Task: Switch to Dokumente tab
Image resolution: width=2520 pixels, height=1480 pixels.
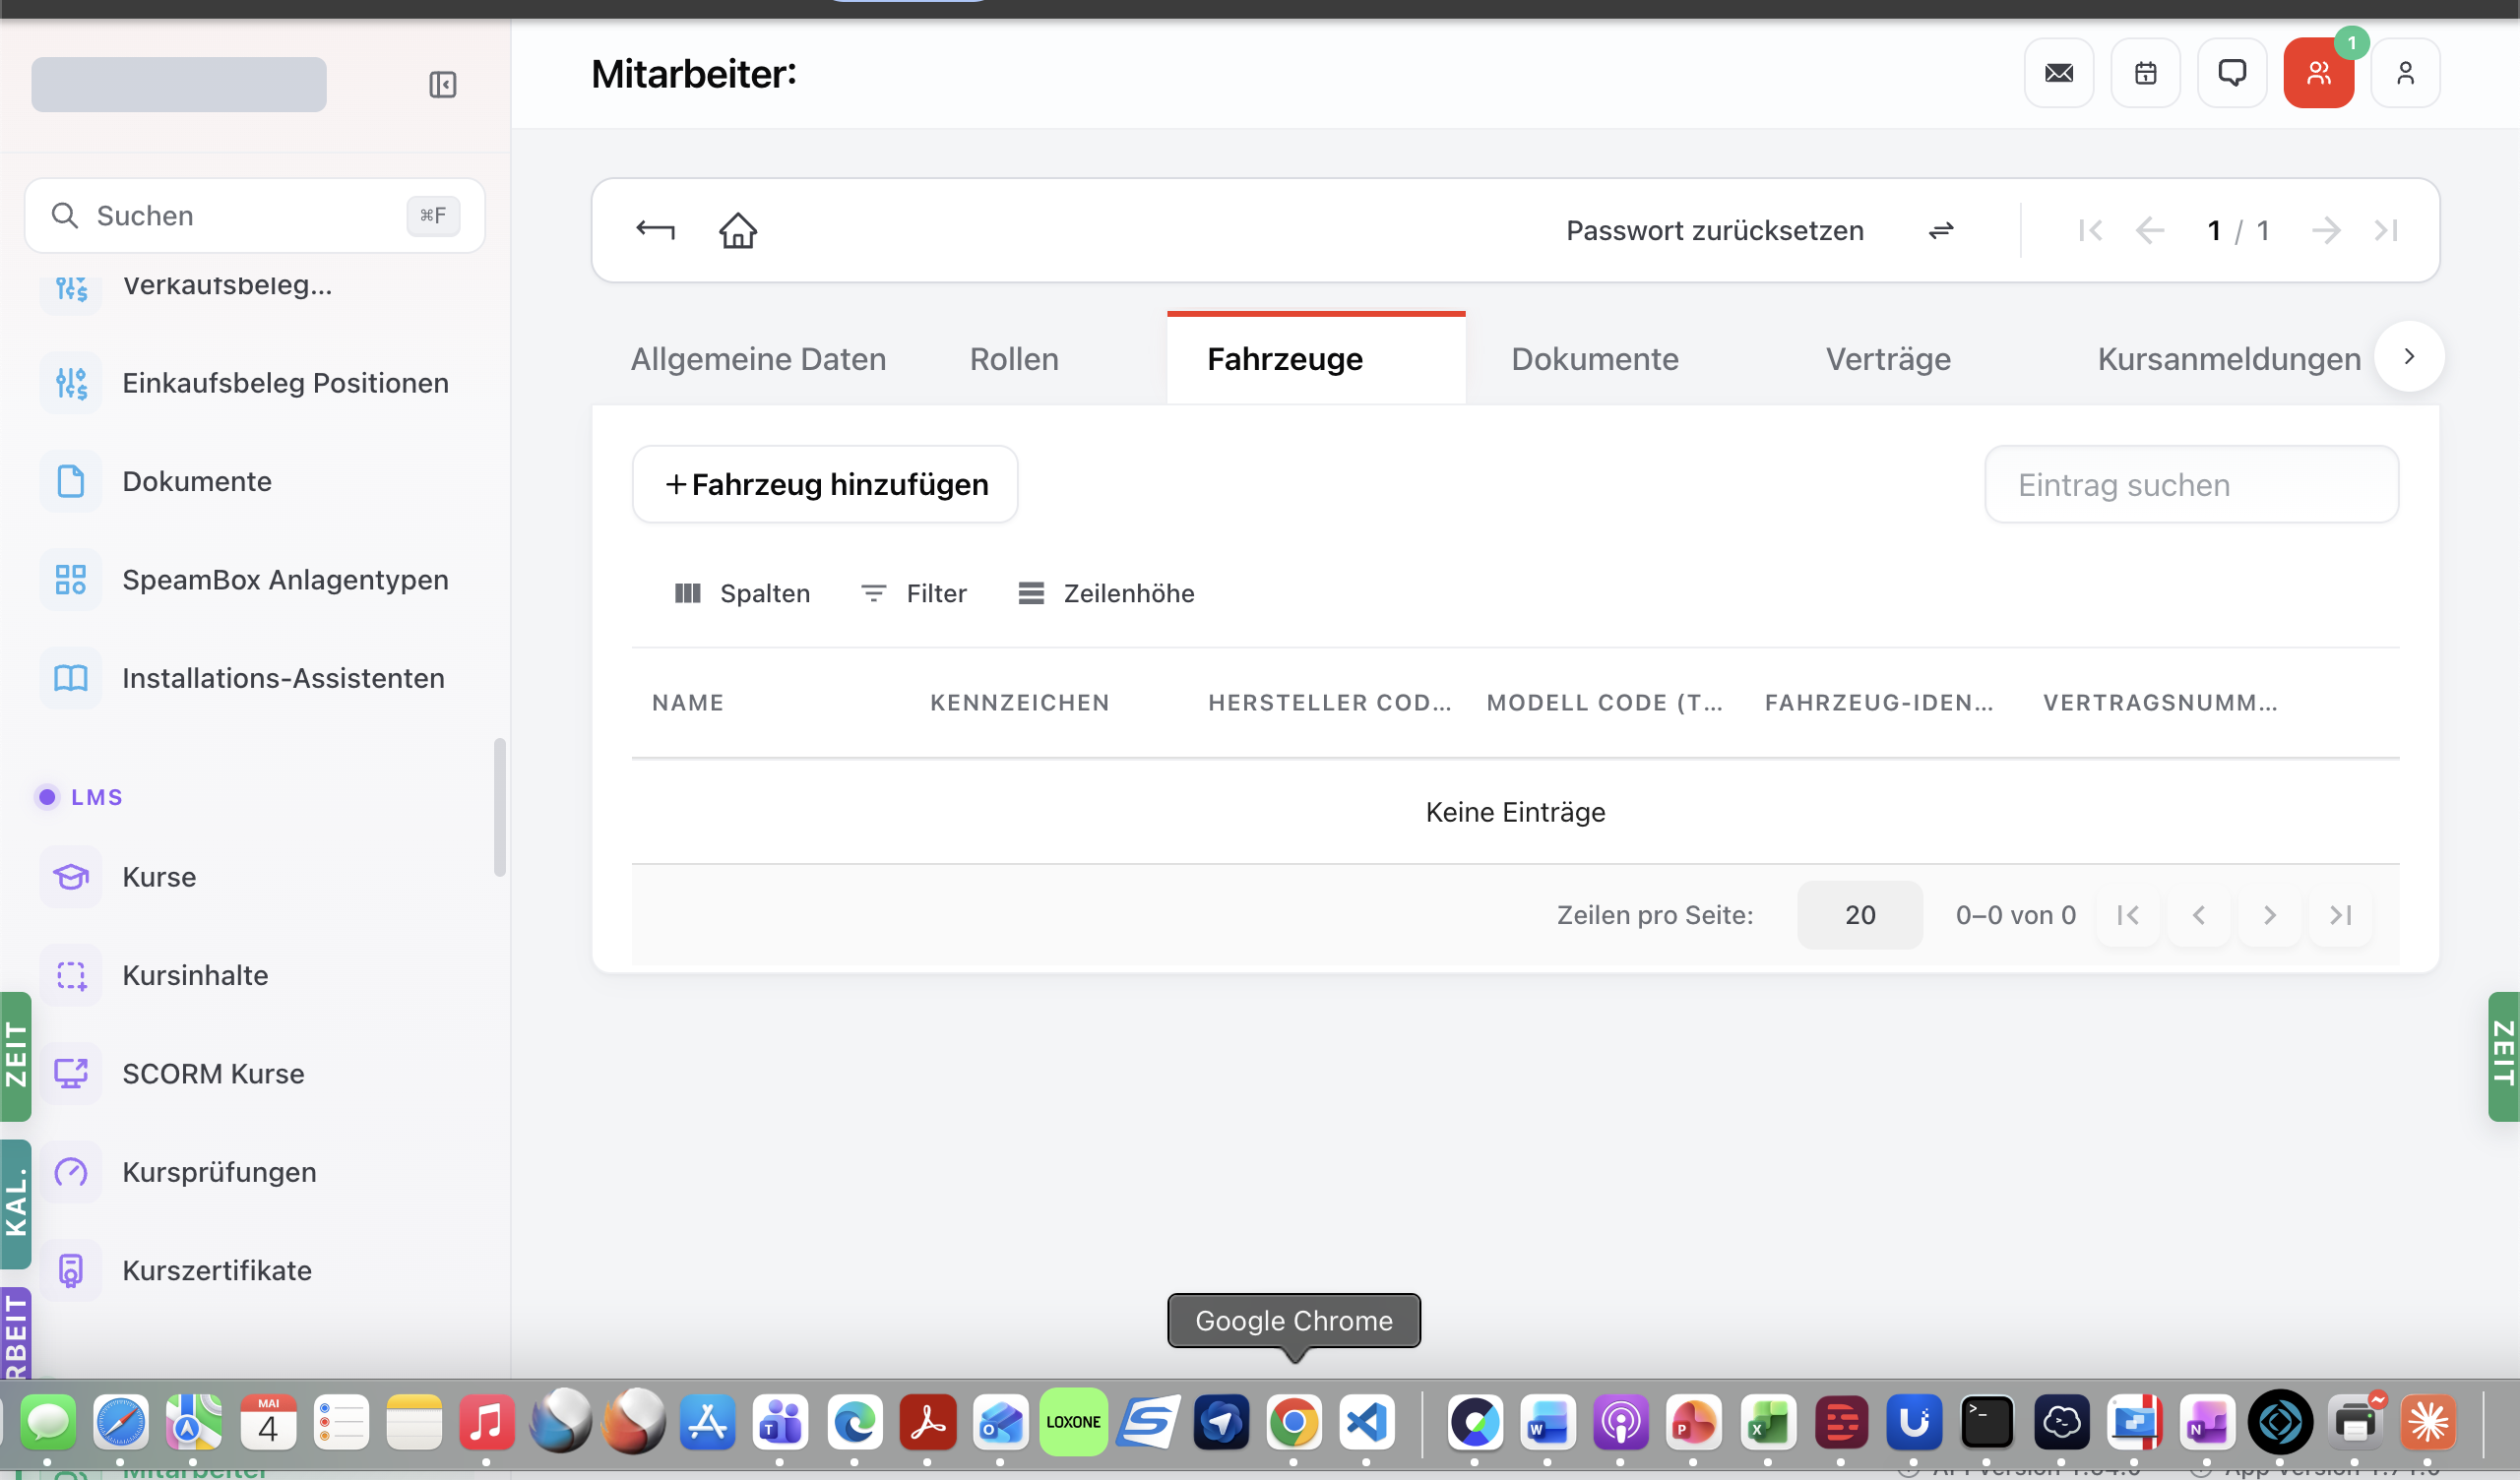Action: tap(1594, 359)
